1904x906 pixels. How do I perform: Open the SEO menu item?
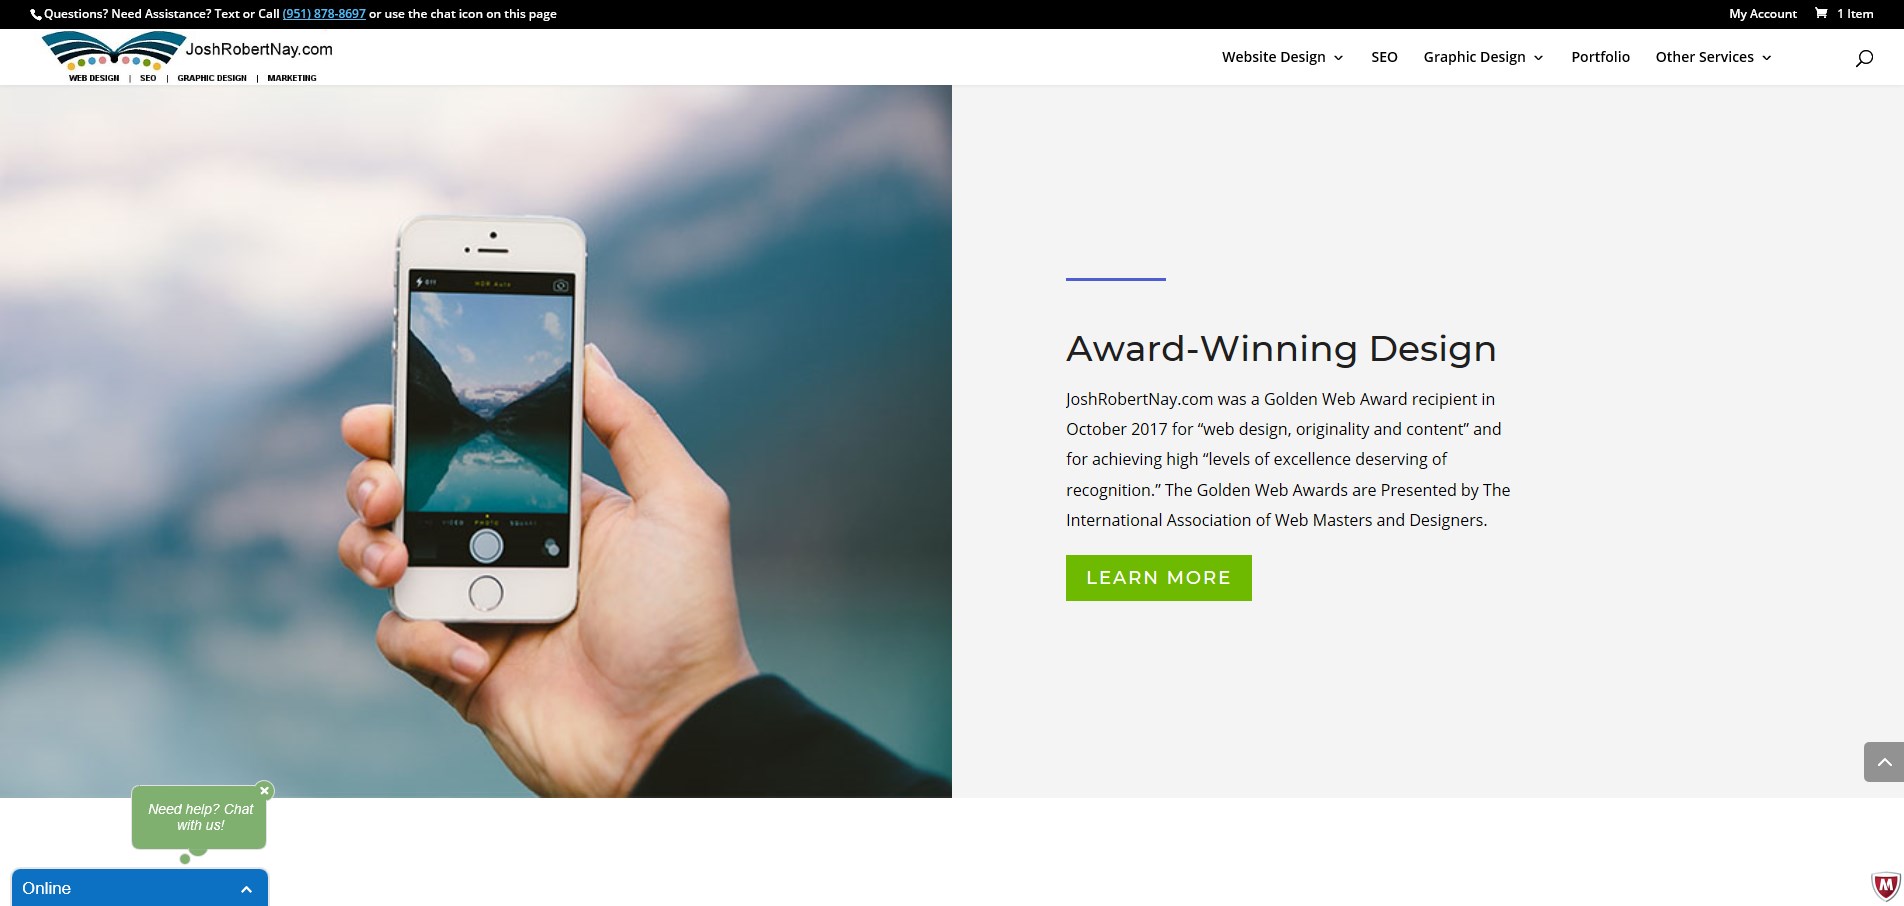1384,57
